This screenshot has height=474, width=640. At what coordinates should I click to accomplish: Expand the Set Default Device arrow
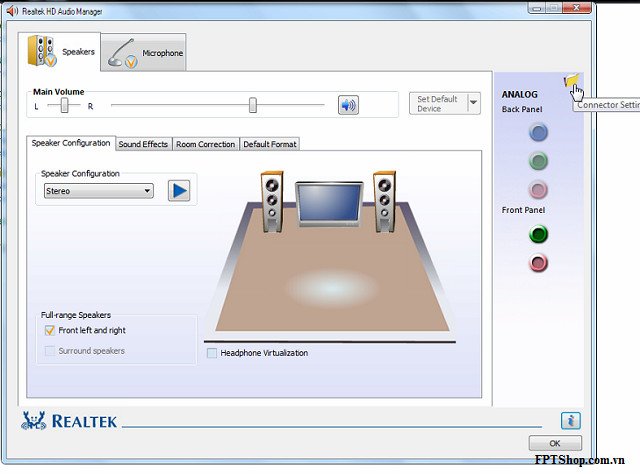click(x=473, y=103)
